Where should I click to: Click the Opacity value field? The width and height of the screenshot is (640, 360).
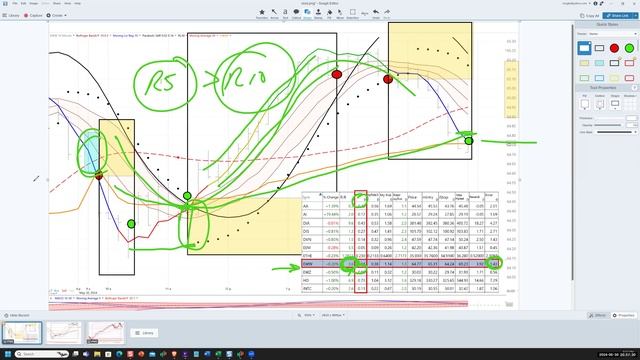pos(631,125)
